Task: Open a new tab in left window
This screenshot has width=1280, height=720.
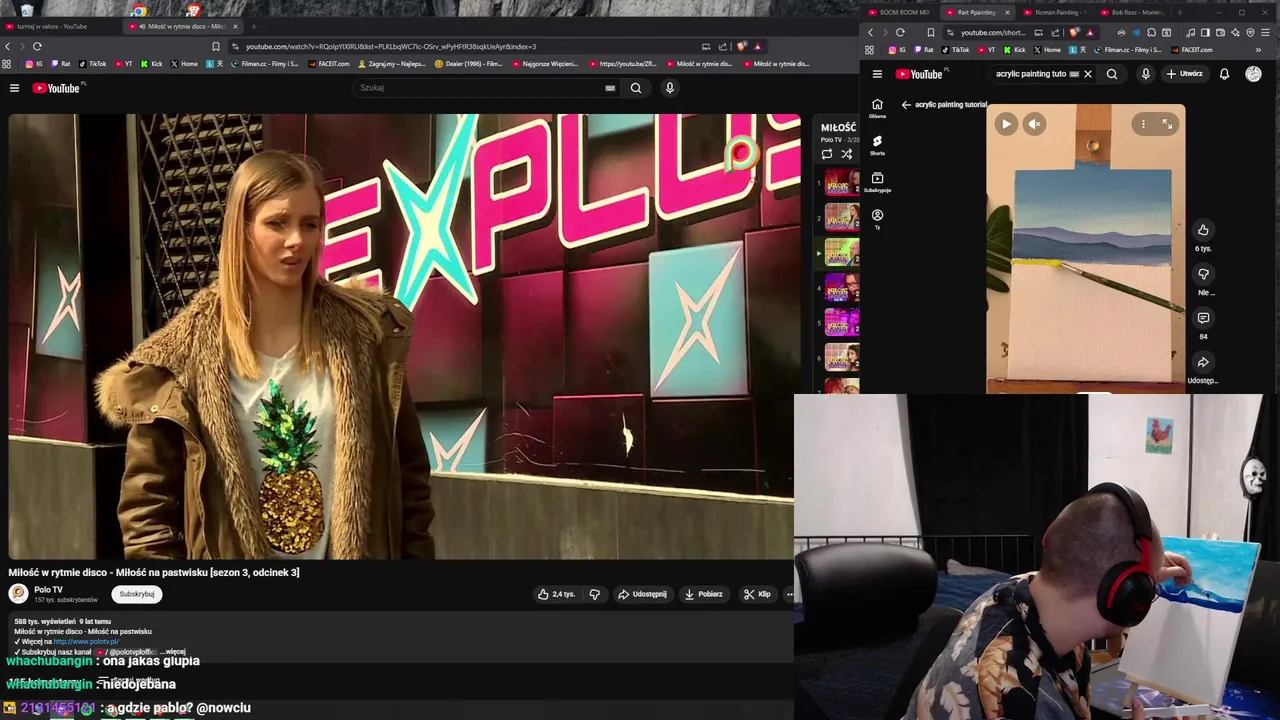Action: click(x=254, y=26)
